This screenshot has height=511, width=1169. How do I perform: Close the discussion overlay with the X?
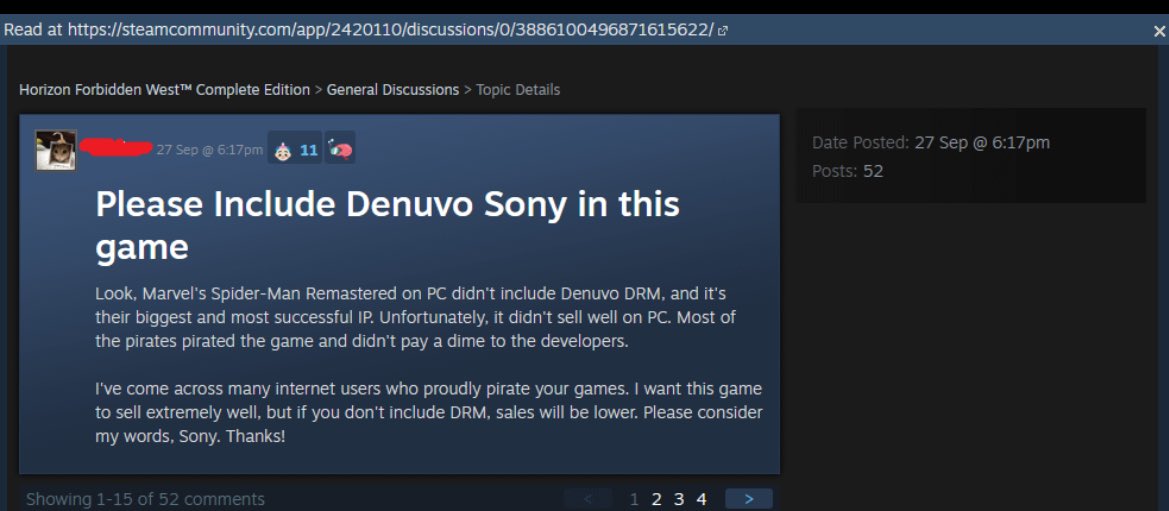tap(1159, 31)
